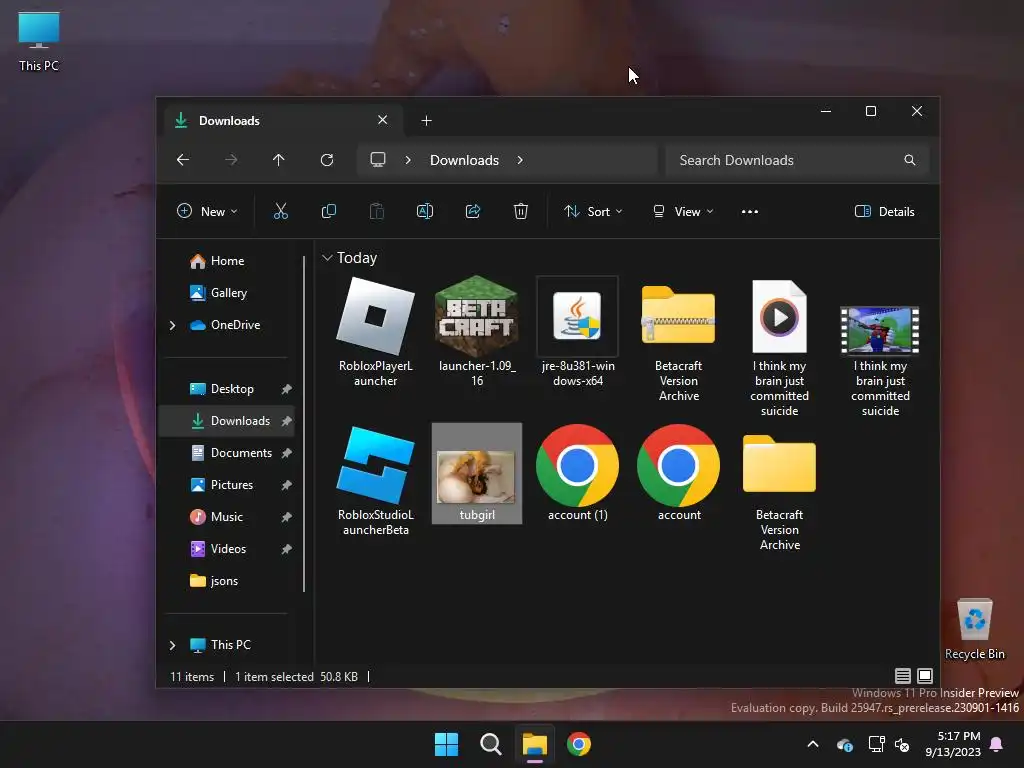Select the jre-8u381-windows-x64 installer
1024x768 pixels.
pos(578,332)
